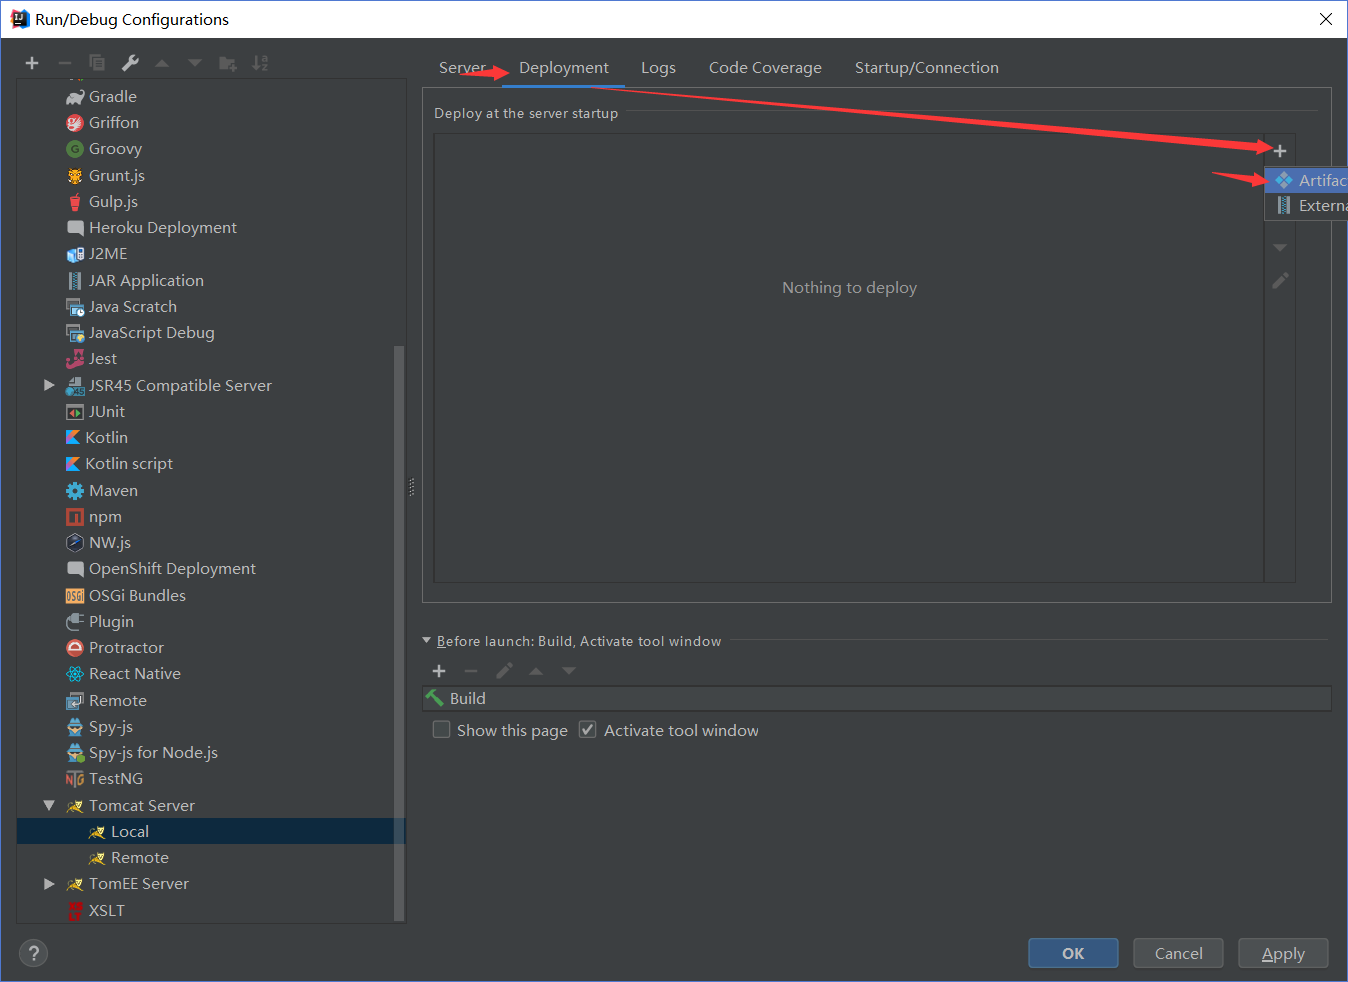
Task: Open help question mark button
Action: pyautogui.click(x=33, y=953)
